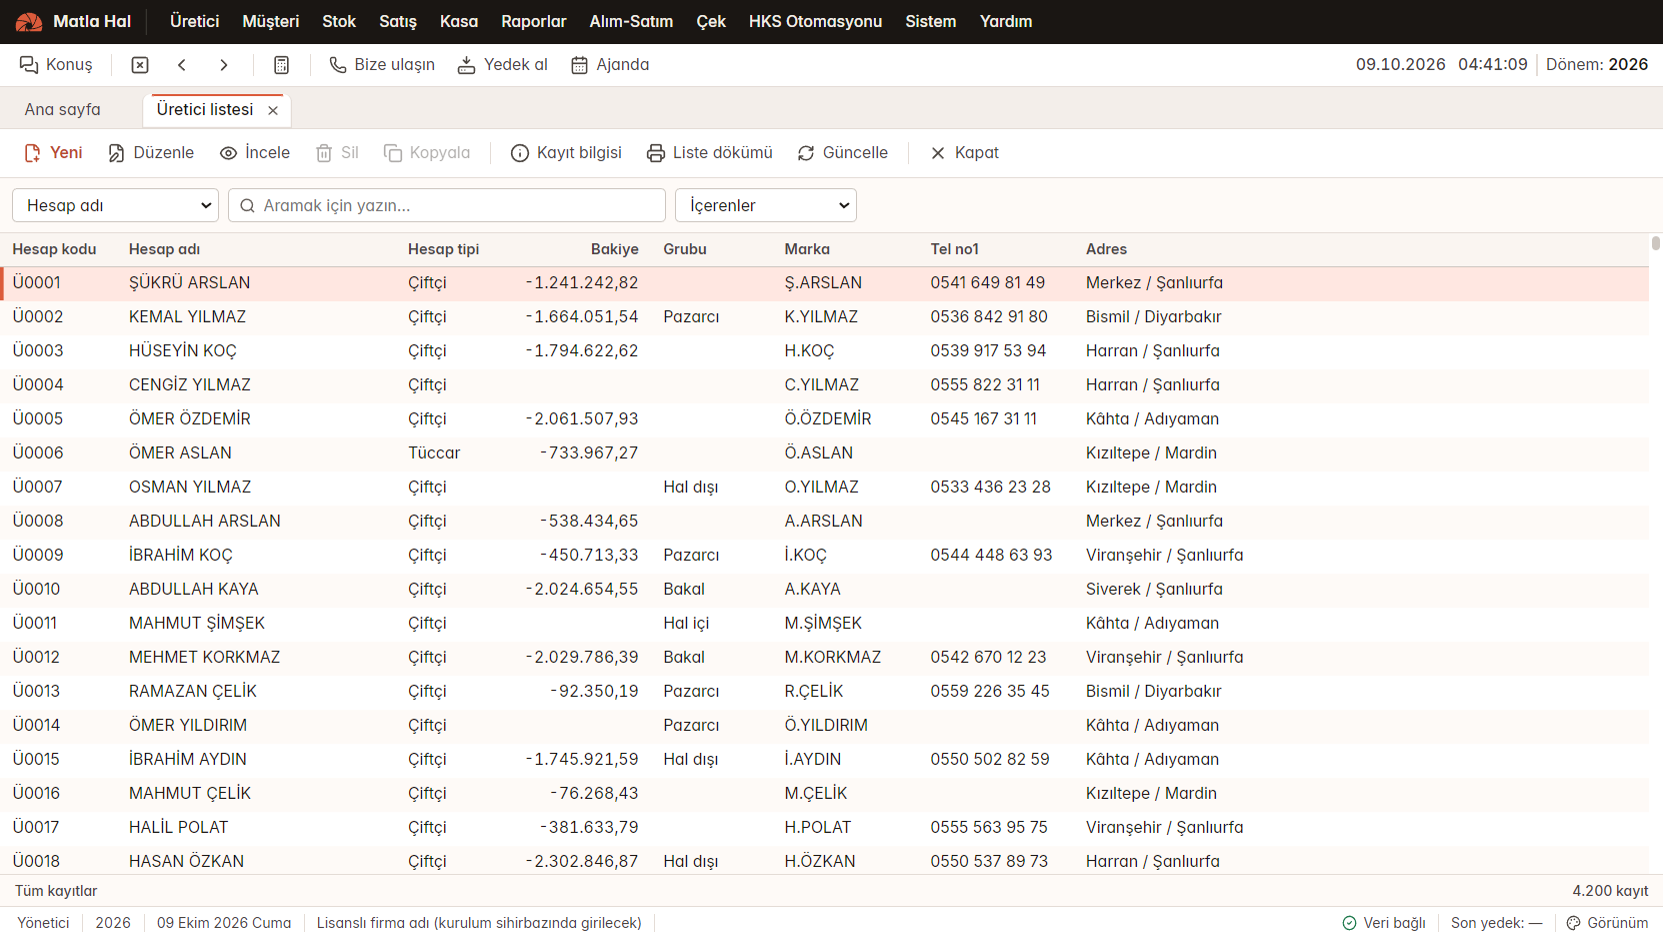The width and height of the screenshot is (1663, 937).
Task: Open Ajanda calendar
Action: click(610, 65)
